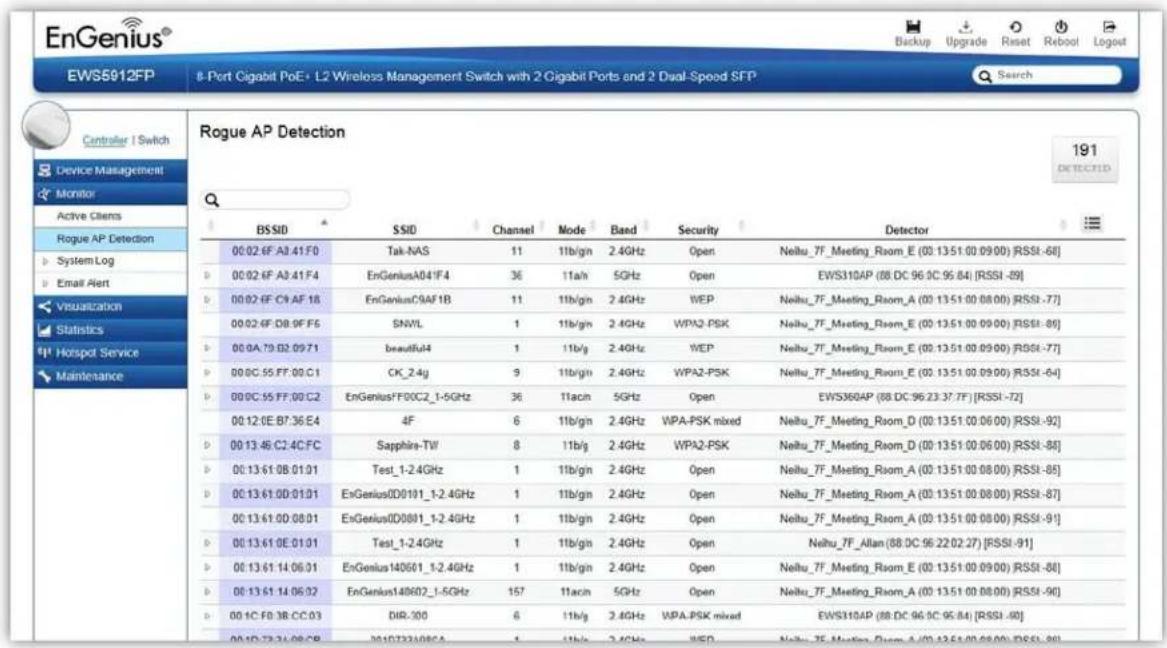Collapse the Monitor menu section

(x=110, y=193)
